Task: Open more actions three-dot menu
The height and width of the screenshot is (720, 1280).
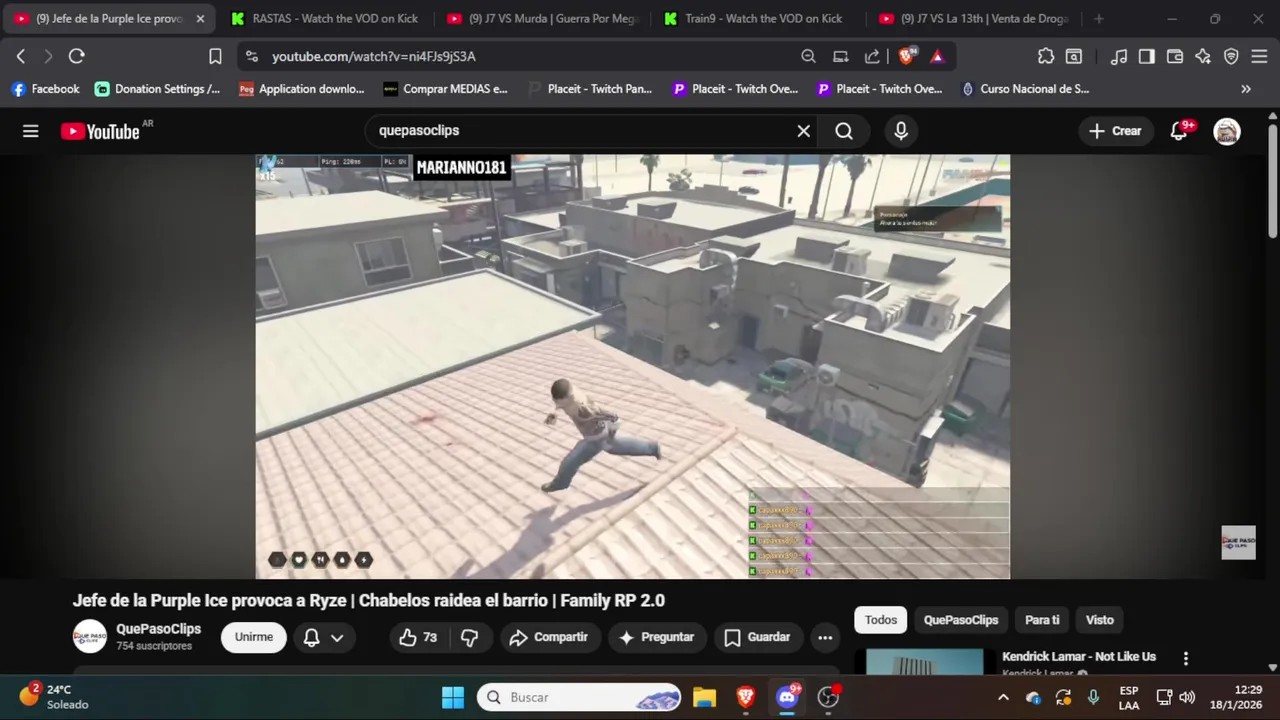Action: coord(825,637)
